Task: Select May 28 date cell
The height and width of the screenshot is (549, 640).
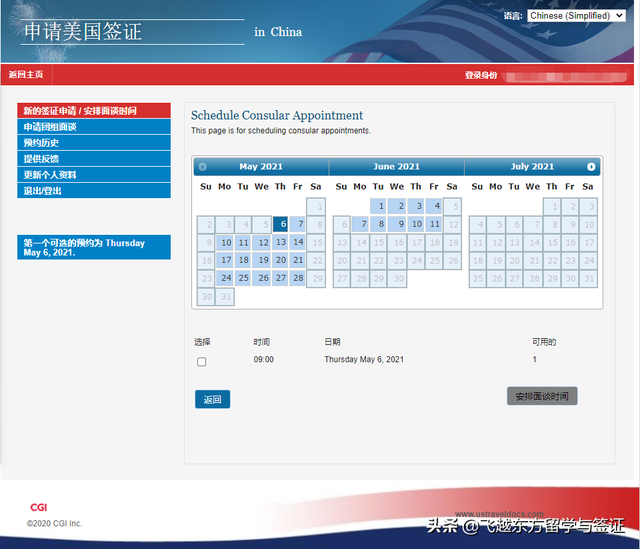Action: pyautogui.click(x=298, y=278)
